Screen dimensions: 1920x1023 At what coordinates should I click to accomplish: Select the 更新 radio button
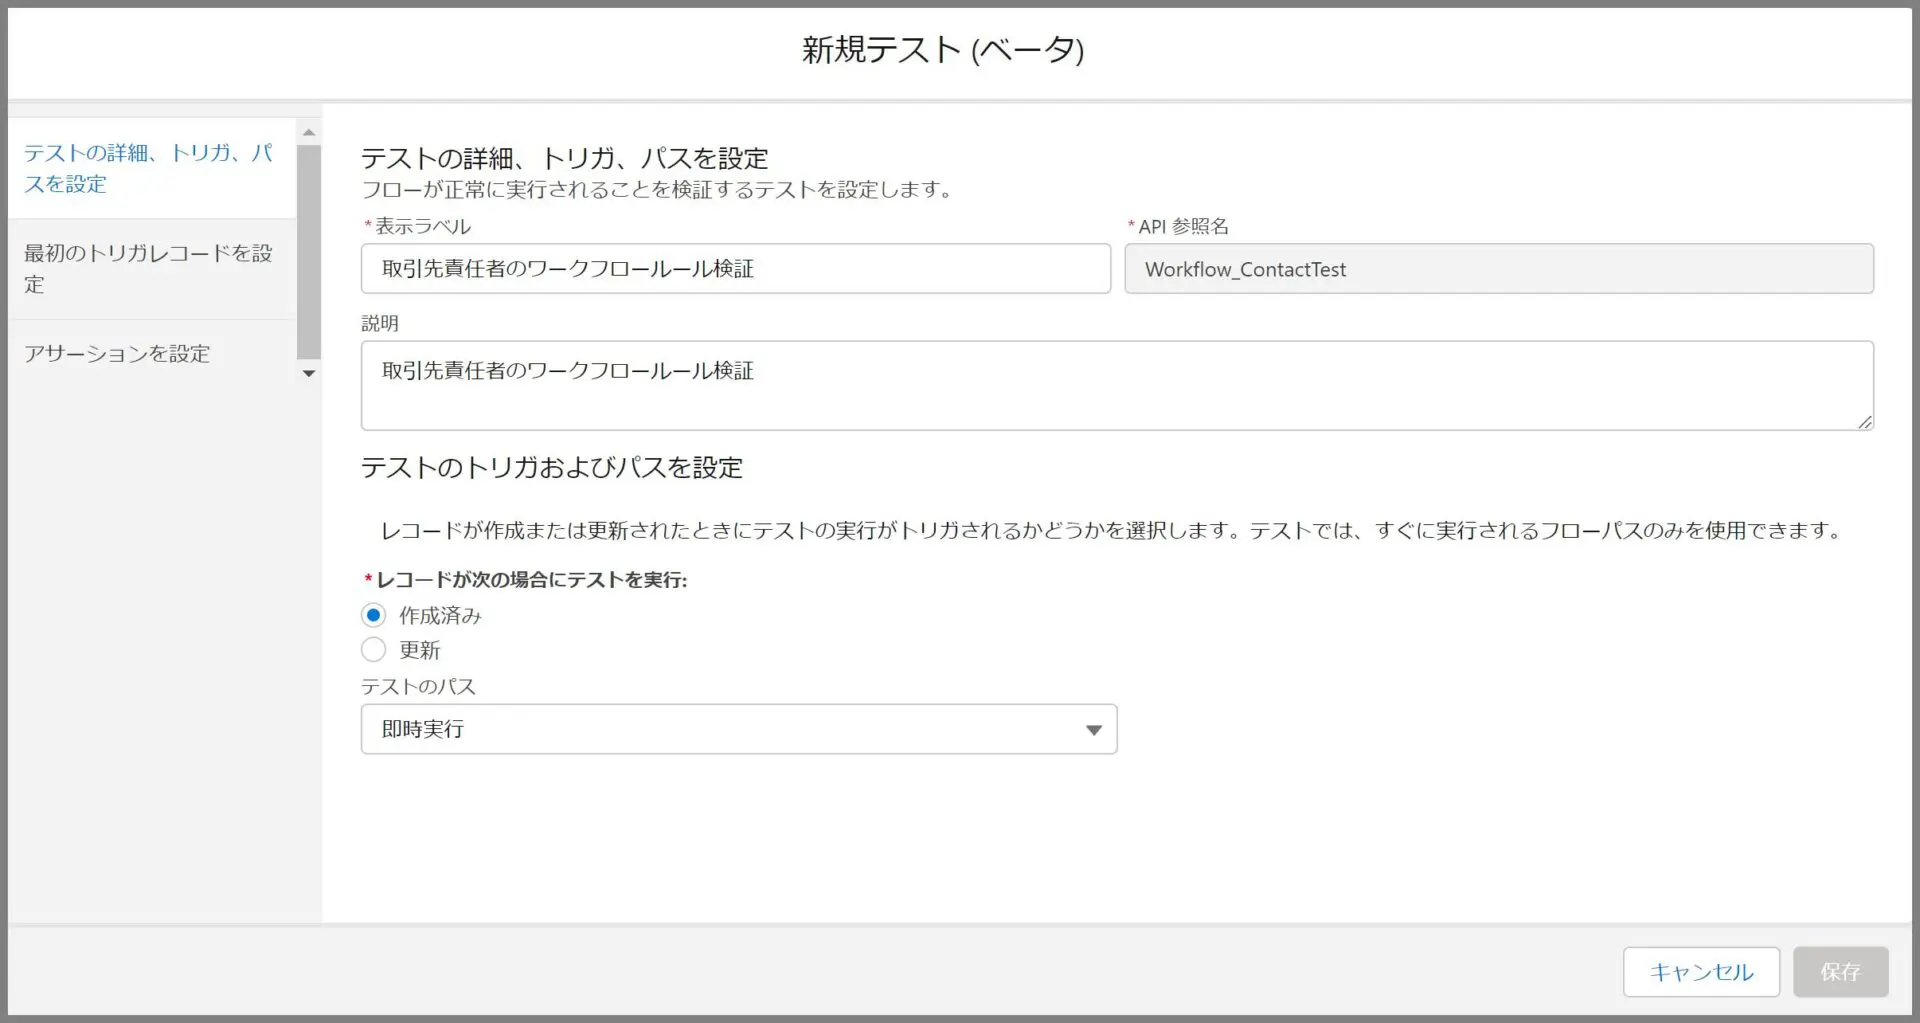[x=373, y=650]
